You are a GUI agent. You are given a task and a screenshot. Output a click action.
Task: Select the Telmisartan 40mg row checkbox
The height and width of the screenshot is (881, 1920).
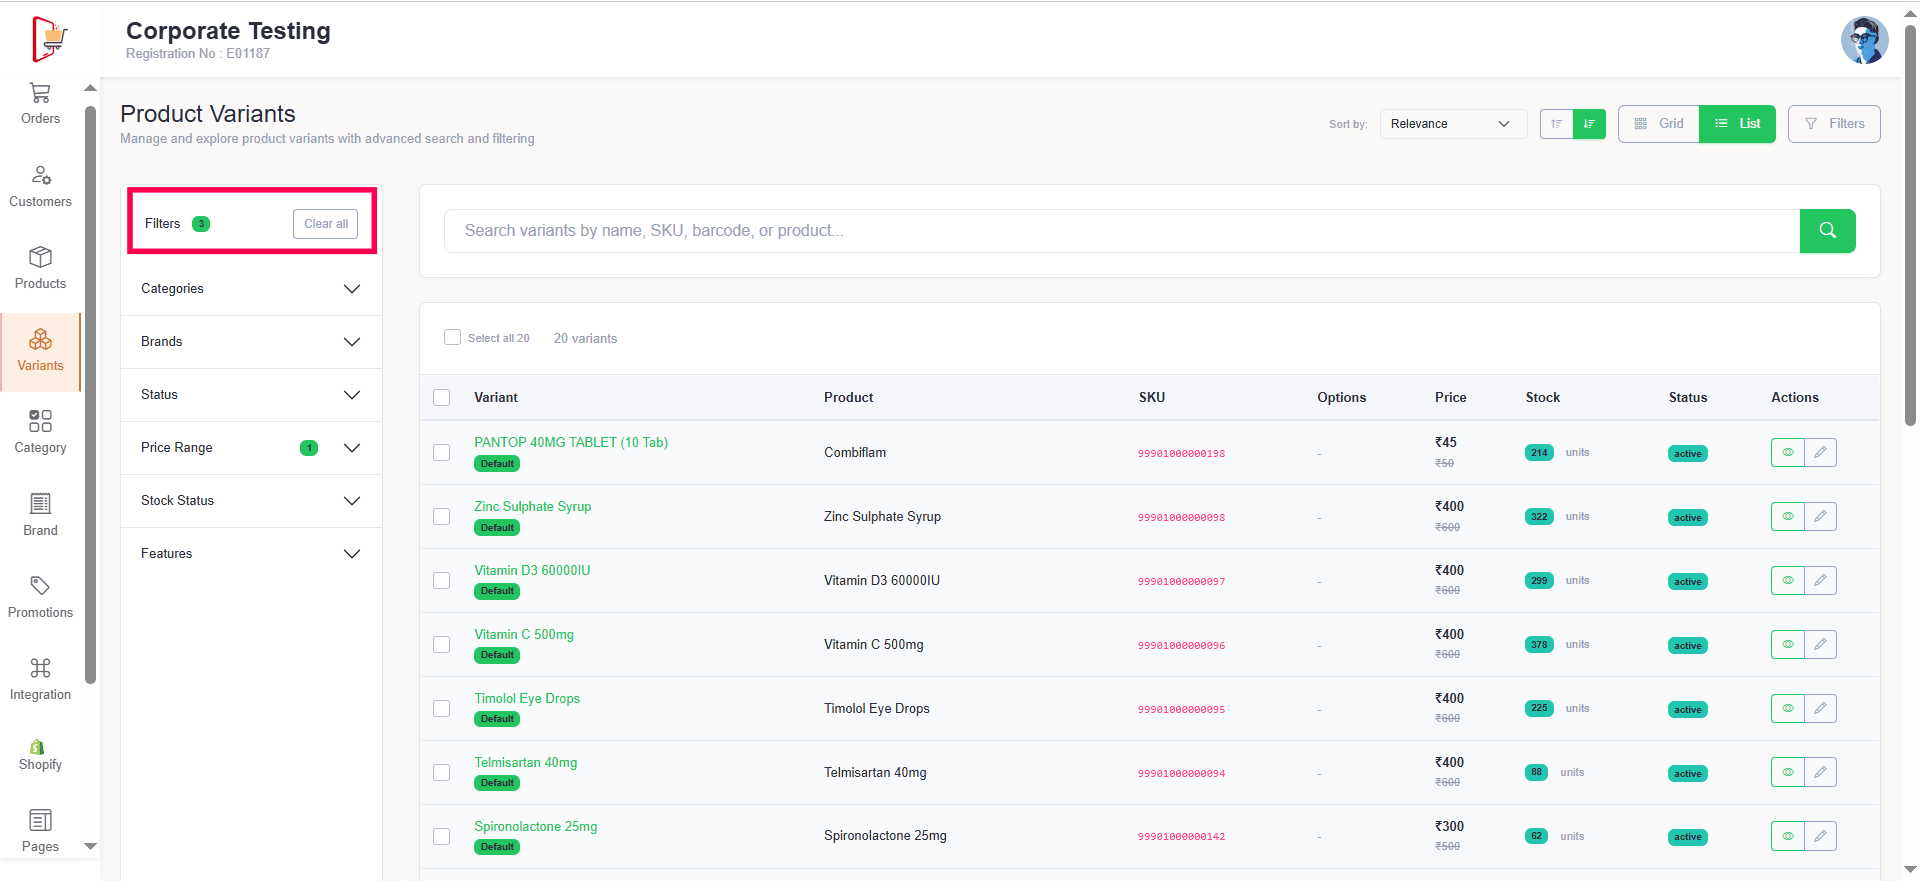441,773
